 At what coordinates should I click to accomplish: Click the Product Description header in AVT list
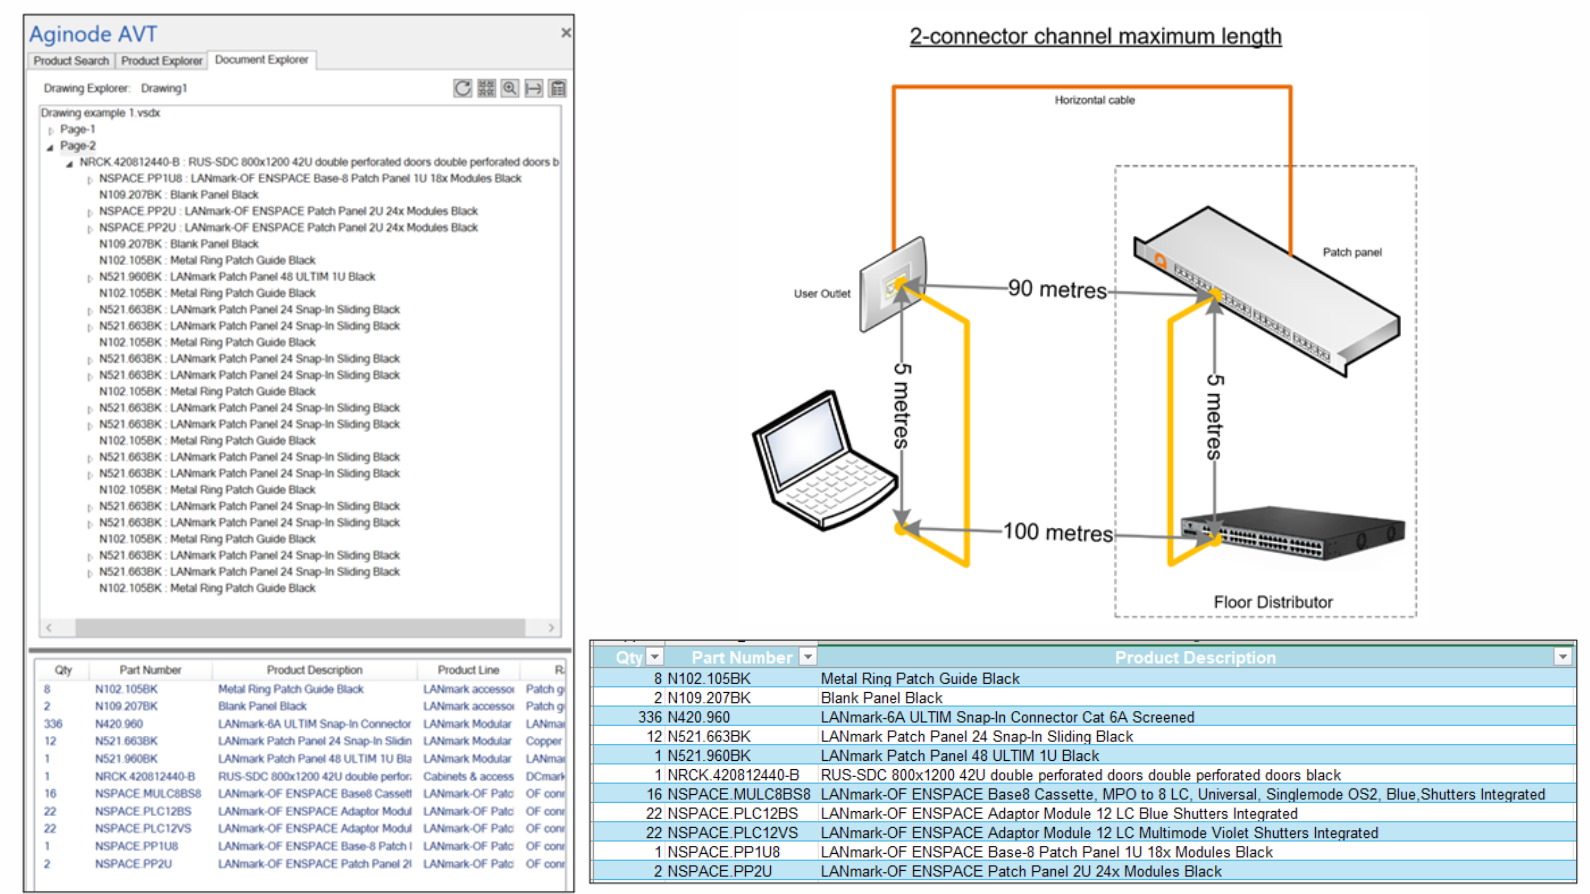pos(314,670)
